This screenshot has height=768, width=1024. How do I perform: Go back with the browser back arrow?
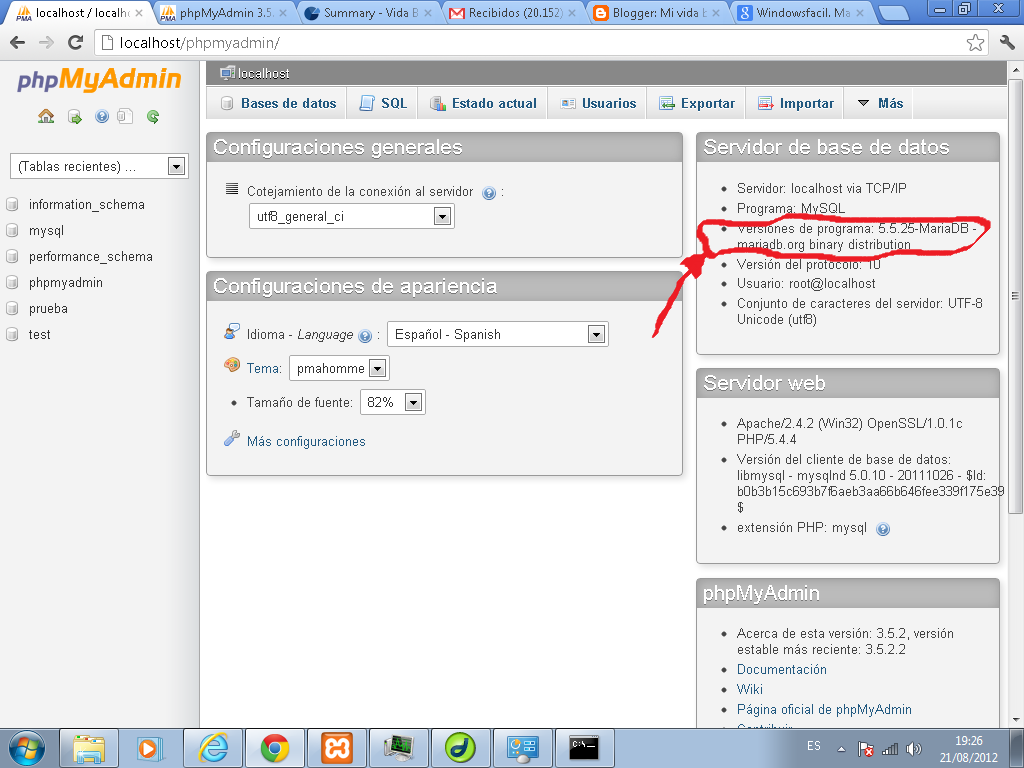point(18,42)
